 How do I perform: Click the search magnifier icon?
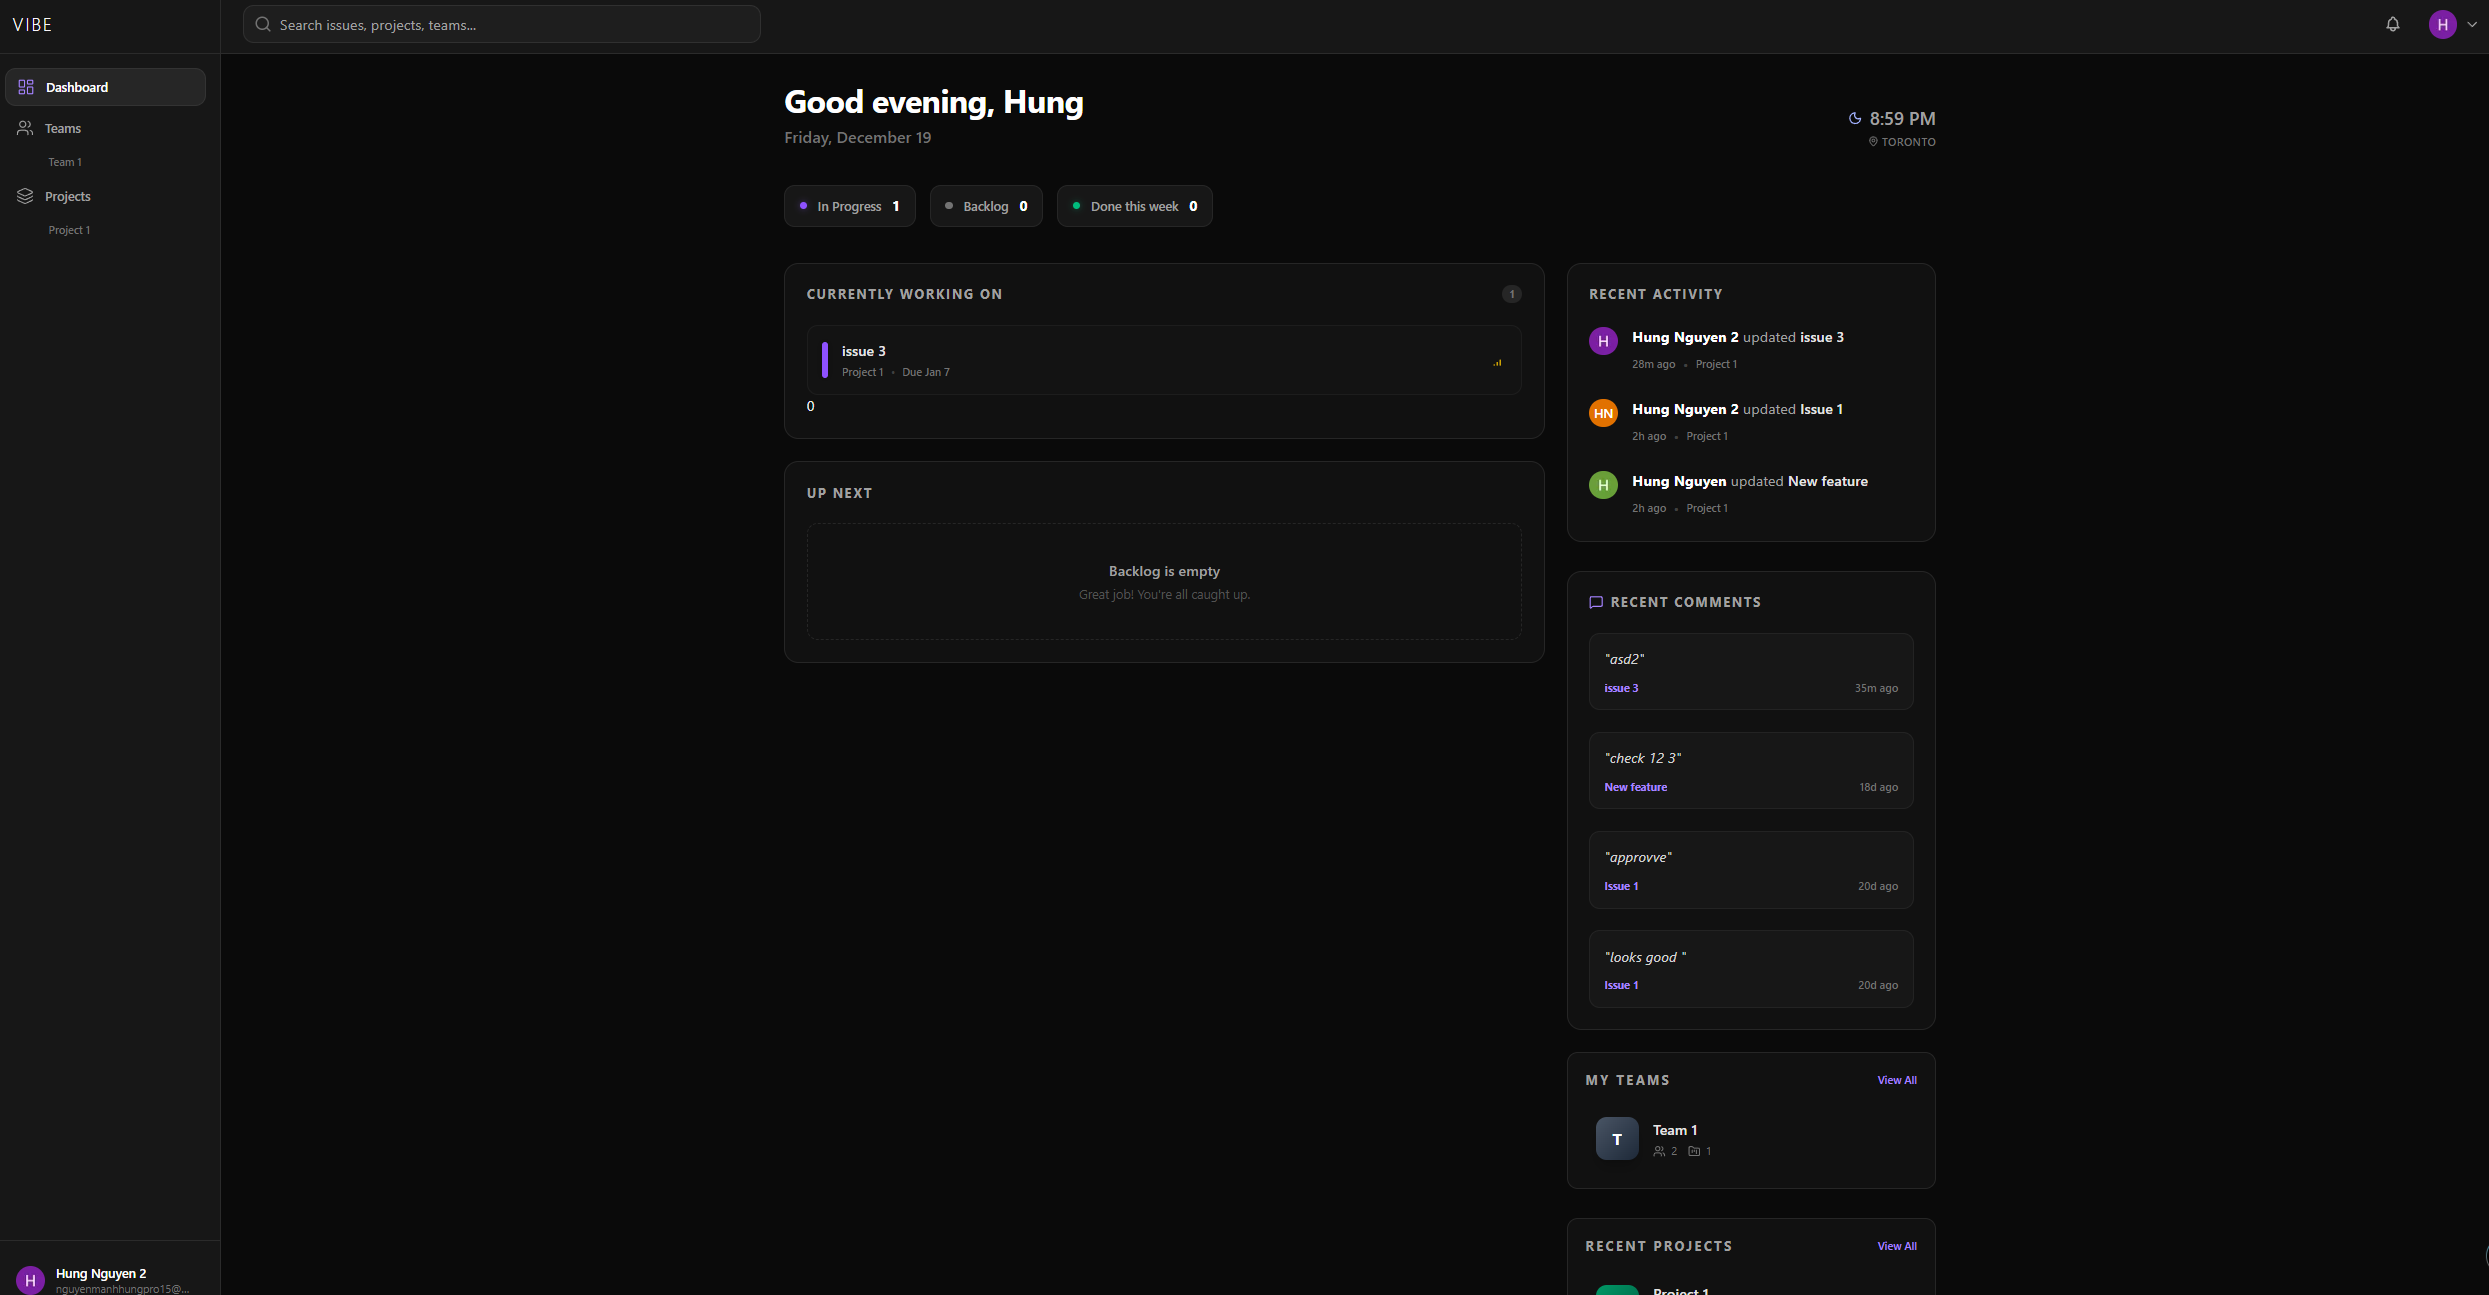[263, 24]
